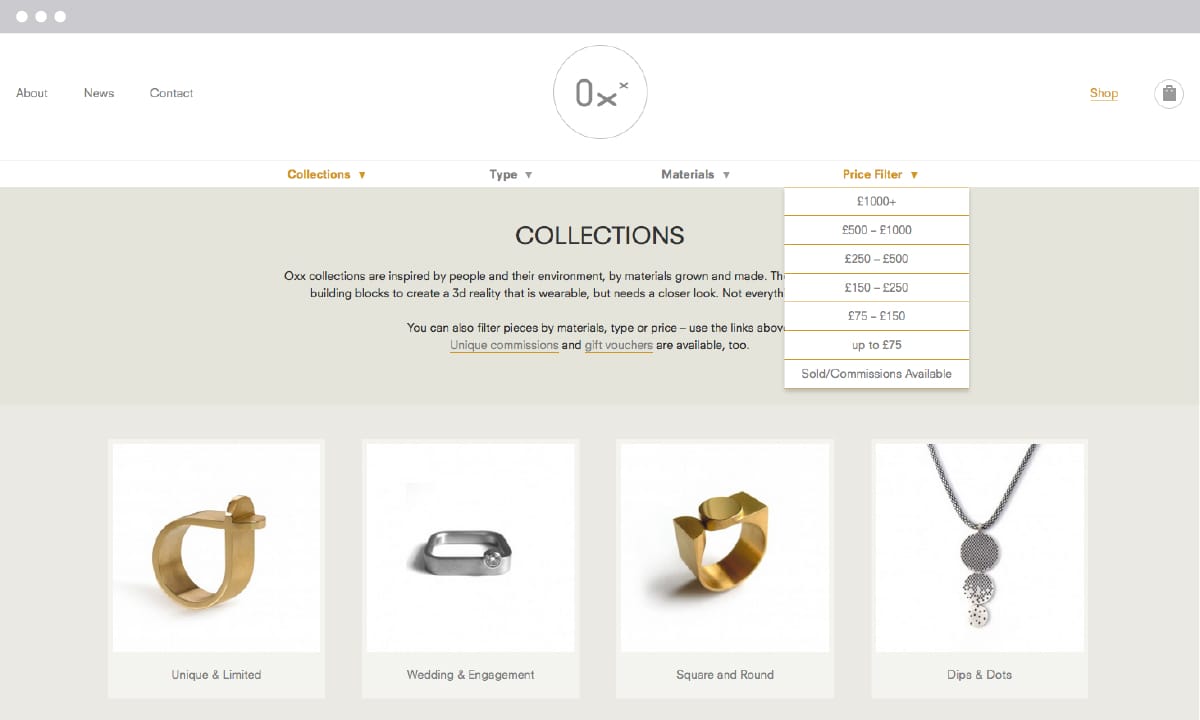Screen dimensions: 1200x720
Task: Filter by £250 – £500 price range
Action: tap(876, 259)
